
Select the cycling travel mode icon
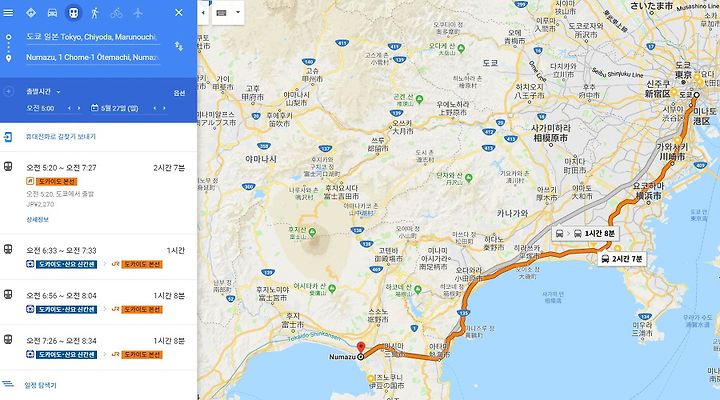116,13
